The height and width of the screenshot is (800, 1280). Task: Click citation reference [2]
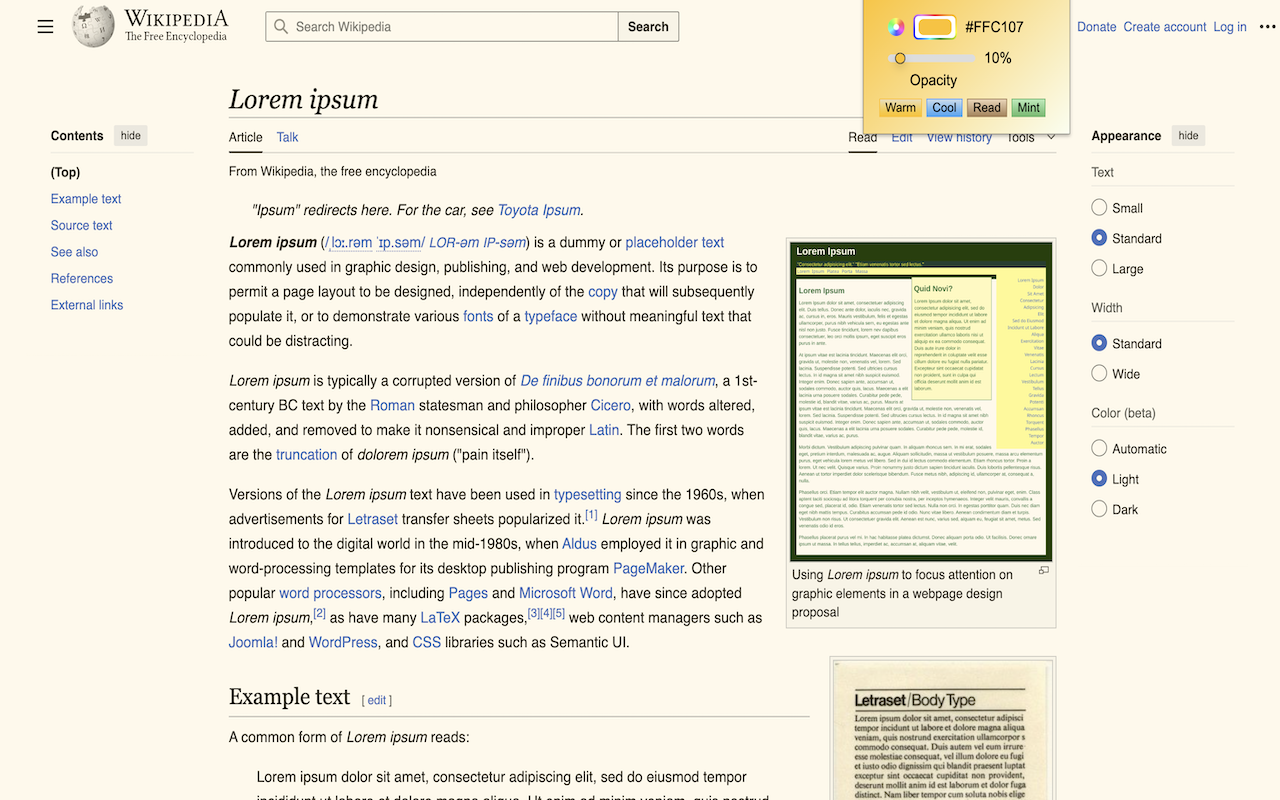tap(319, 613)
